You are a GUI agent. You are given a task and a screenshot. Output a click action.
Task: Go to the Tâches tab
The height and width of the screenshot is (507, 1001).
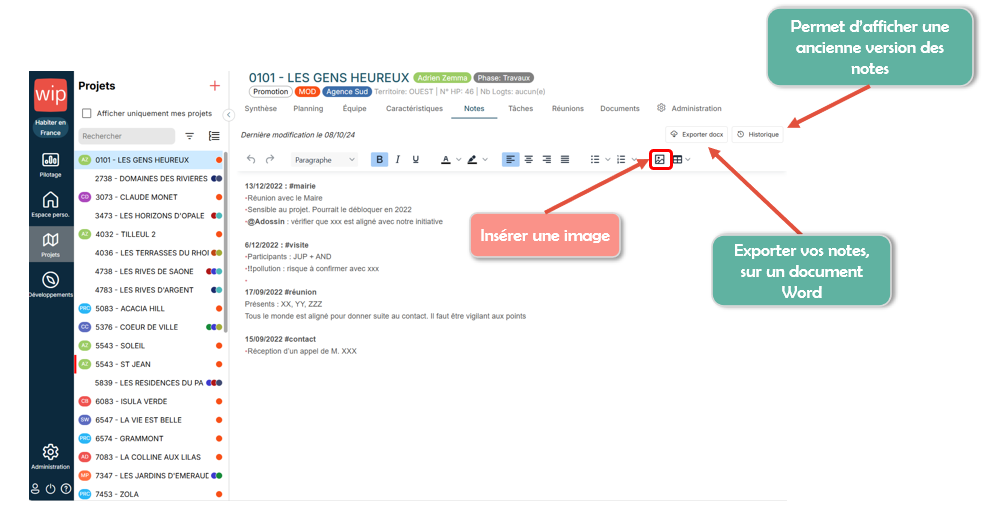coord(520,109)
